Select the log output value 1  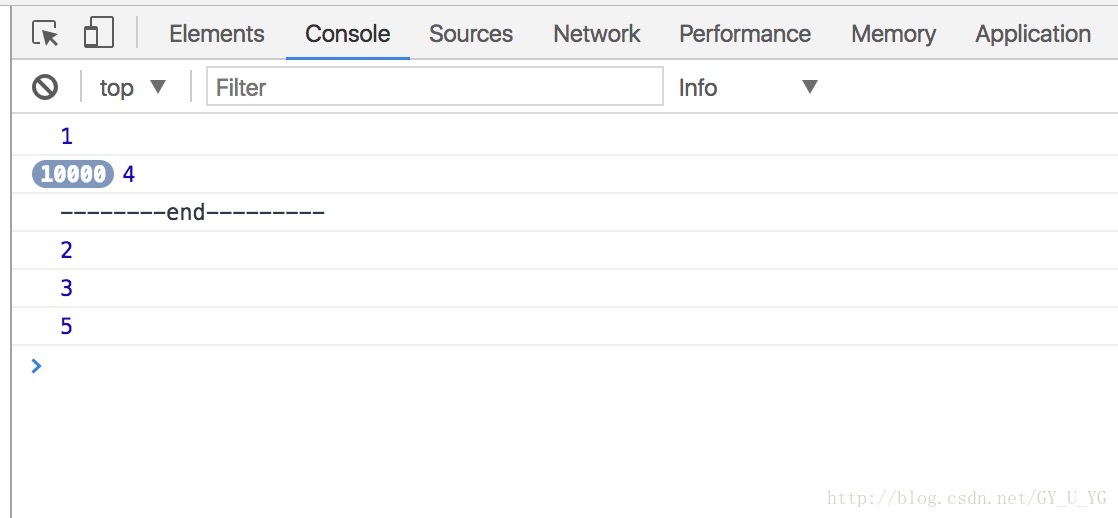click(x=66, y=136)
